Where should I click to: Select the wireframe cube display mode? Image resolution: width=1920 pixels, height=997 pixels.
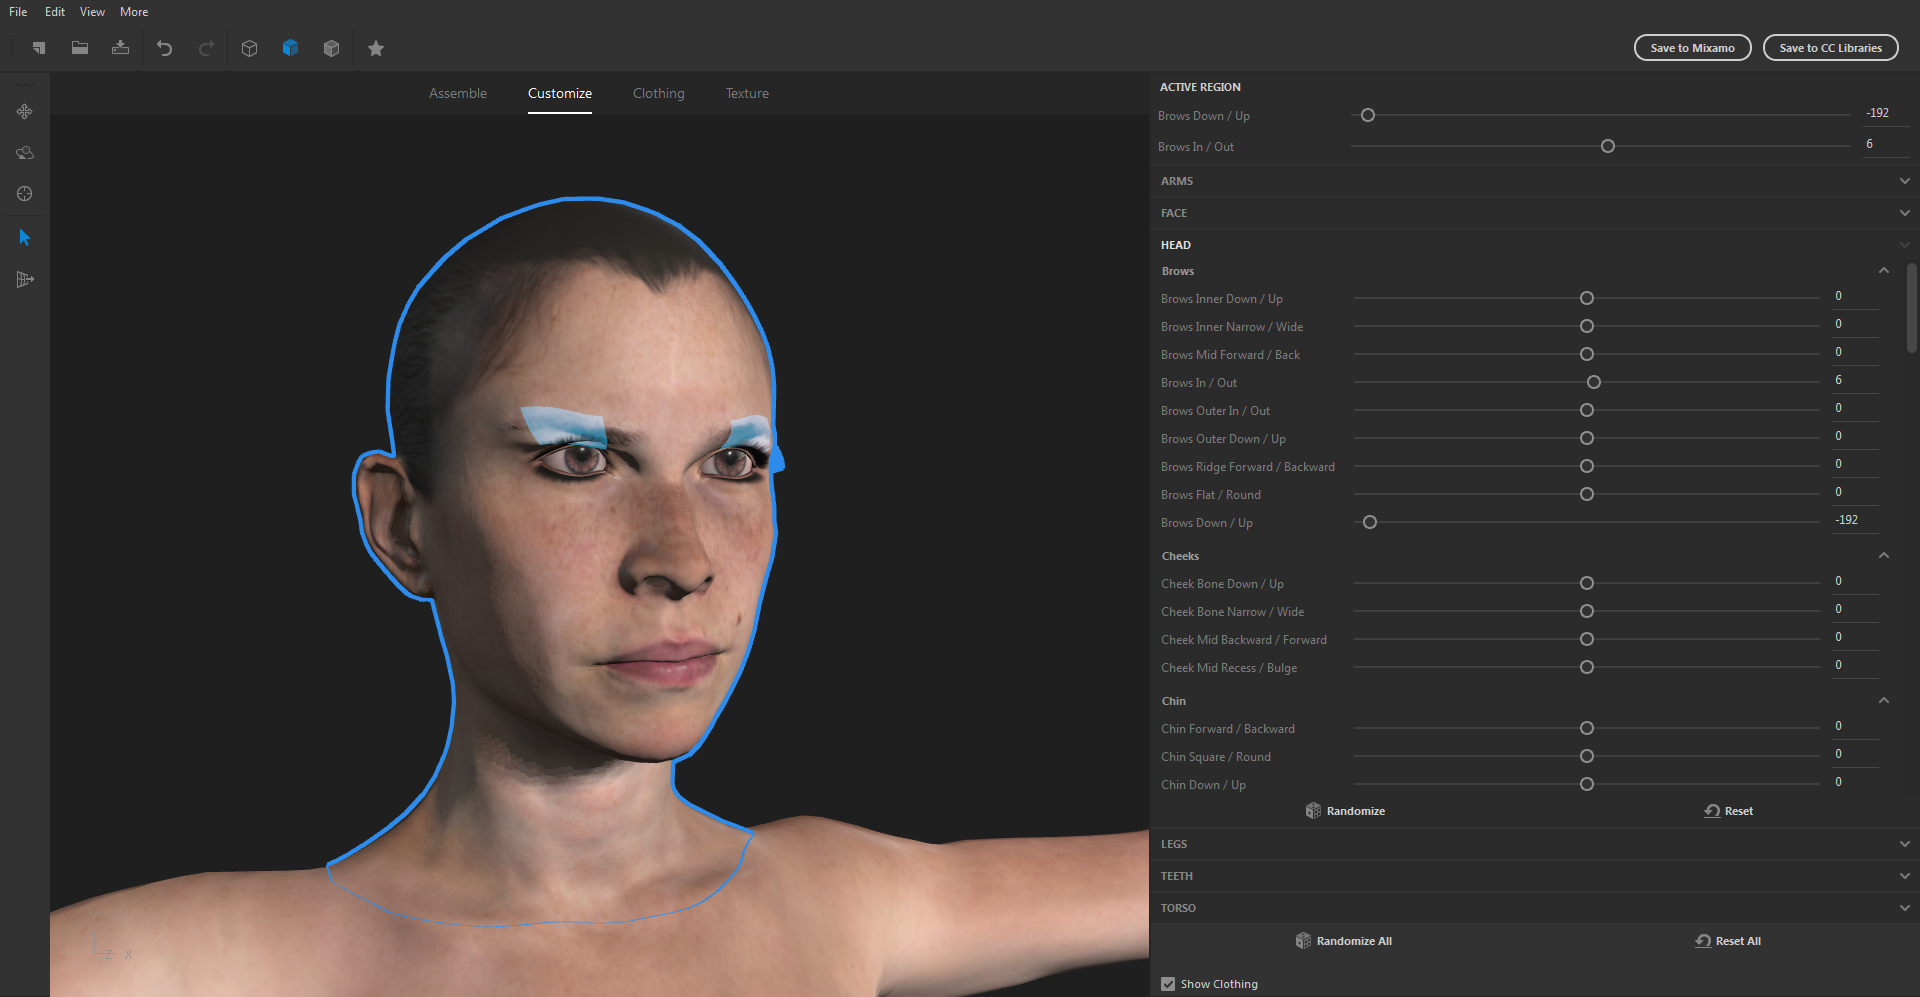(249, 48)
